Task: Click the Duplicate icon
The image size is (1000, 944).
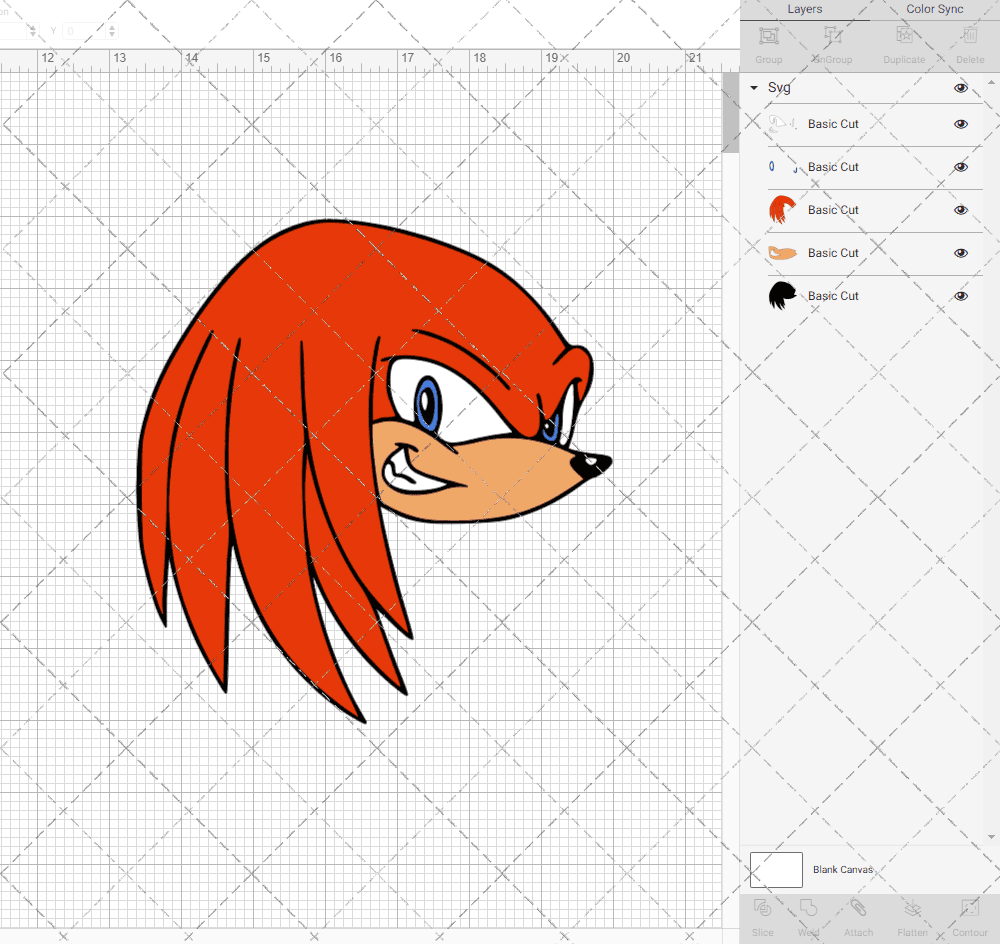Action: click(x=904, y=36)
